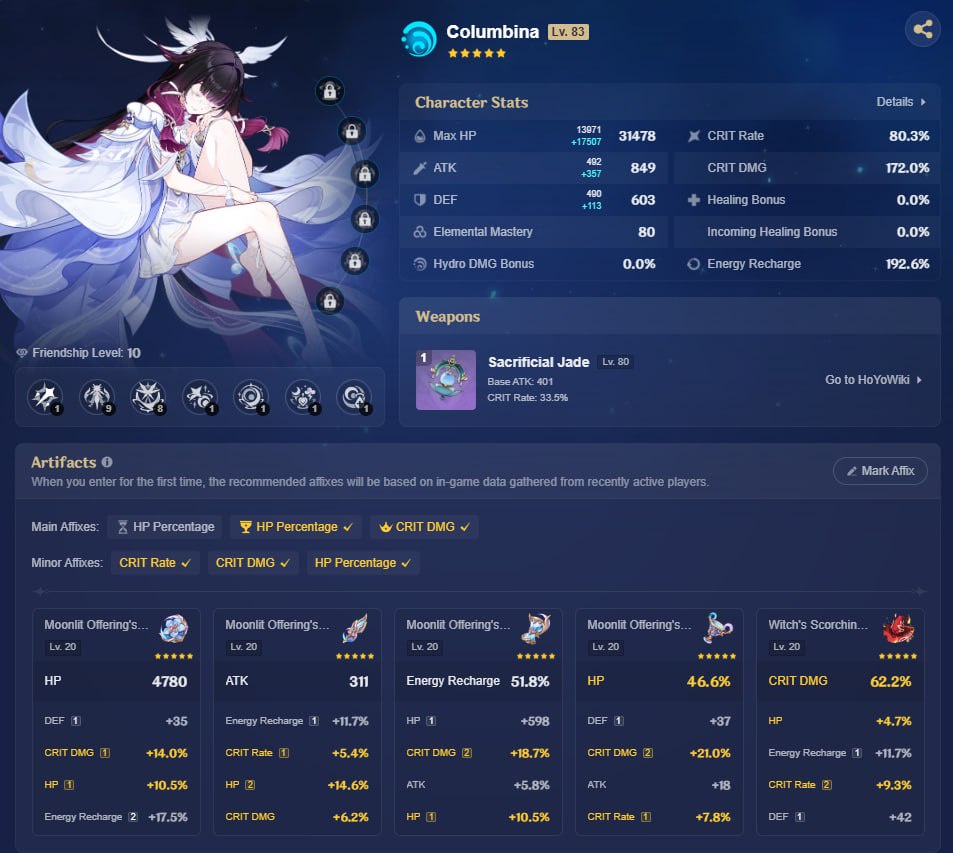Click the topmost locked constellation icon
The height and width of the screenshot is (853, 953).
tap(330, 91)
